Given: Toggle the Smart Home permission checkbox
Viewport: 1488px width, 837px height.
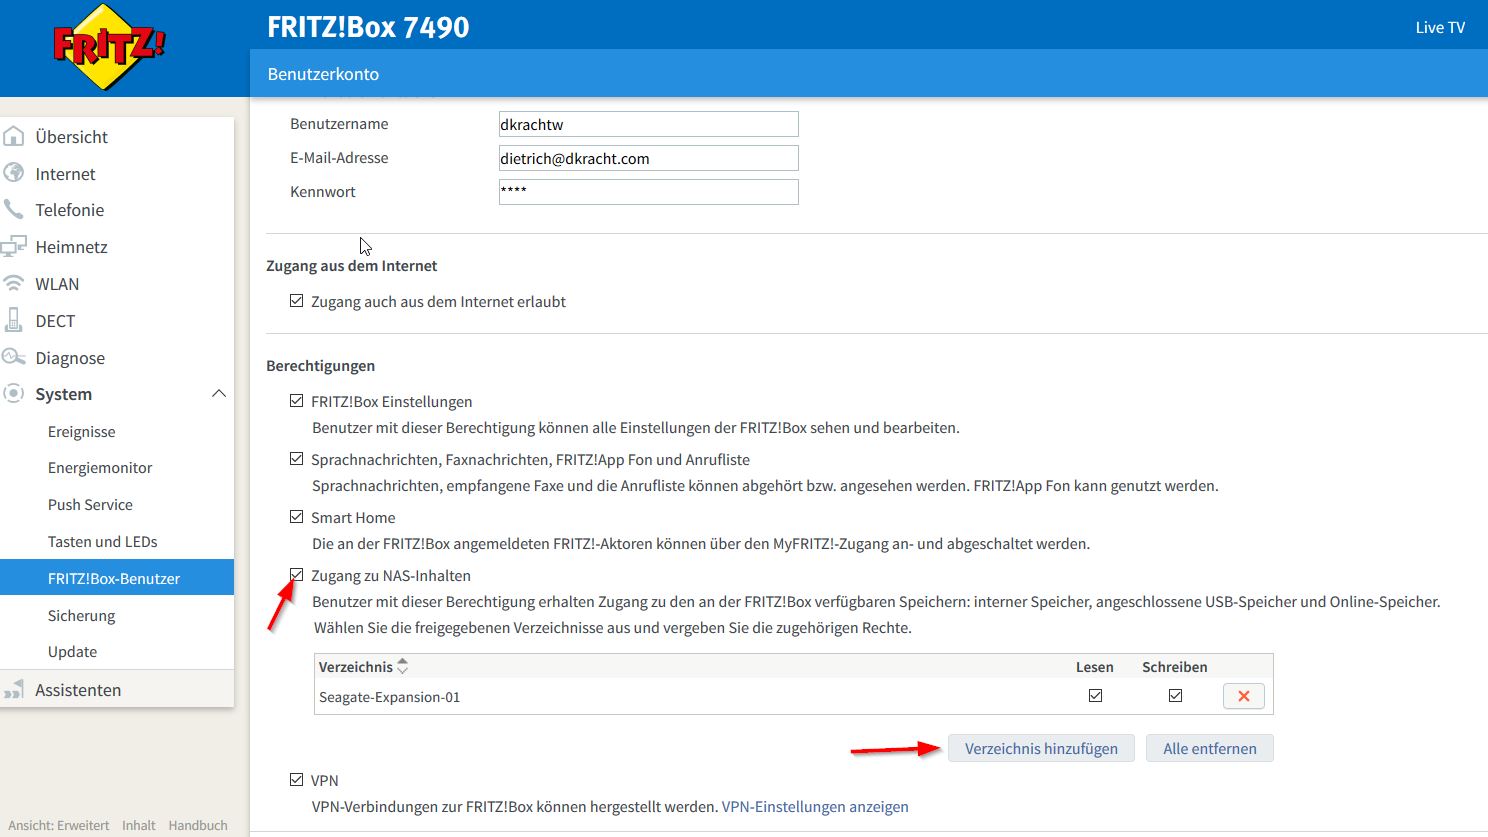Looking at the screenshot, I should click(297, 517).
